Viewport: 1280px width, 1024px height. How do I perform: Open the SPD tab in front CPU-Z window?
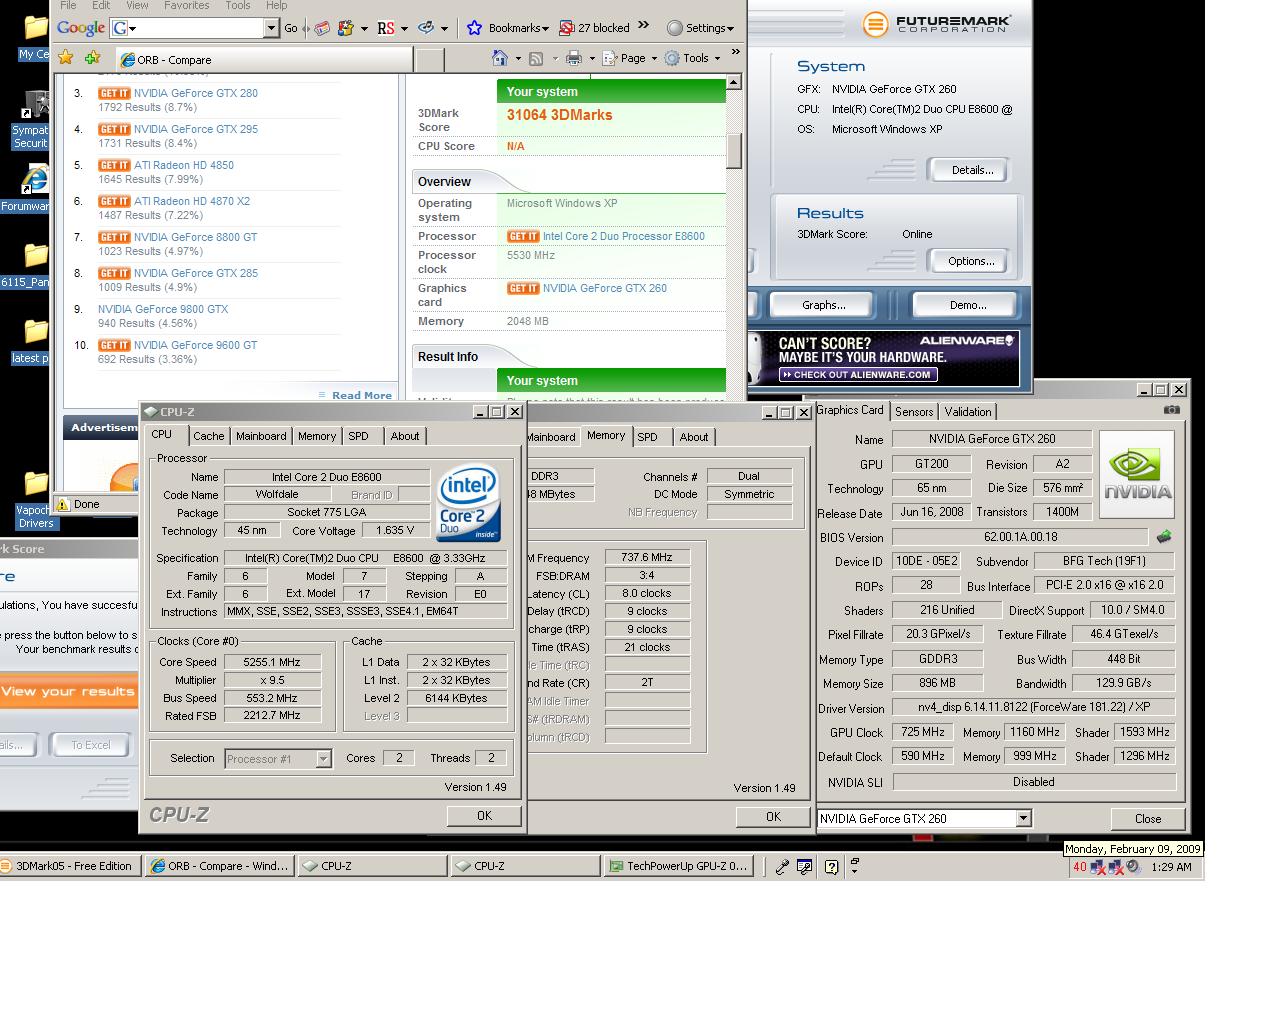coord(358,436)
